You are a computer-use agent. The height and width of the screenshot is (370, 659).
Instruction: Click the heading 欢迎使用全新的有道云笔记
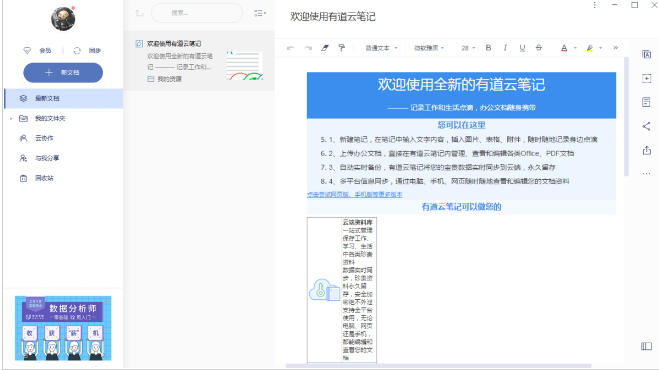[461, 85]
